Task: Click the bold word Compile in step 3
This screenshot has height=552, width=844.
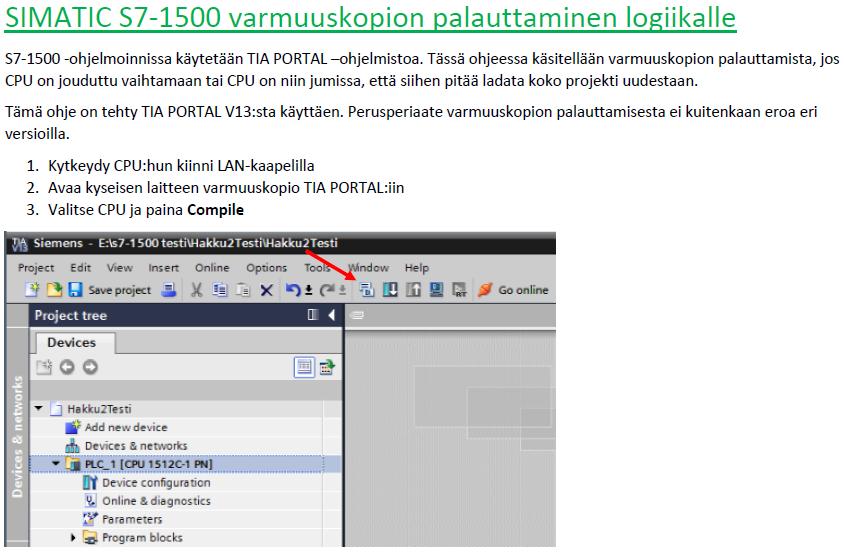Action: pos(215,210)
